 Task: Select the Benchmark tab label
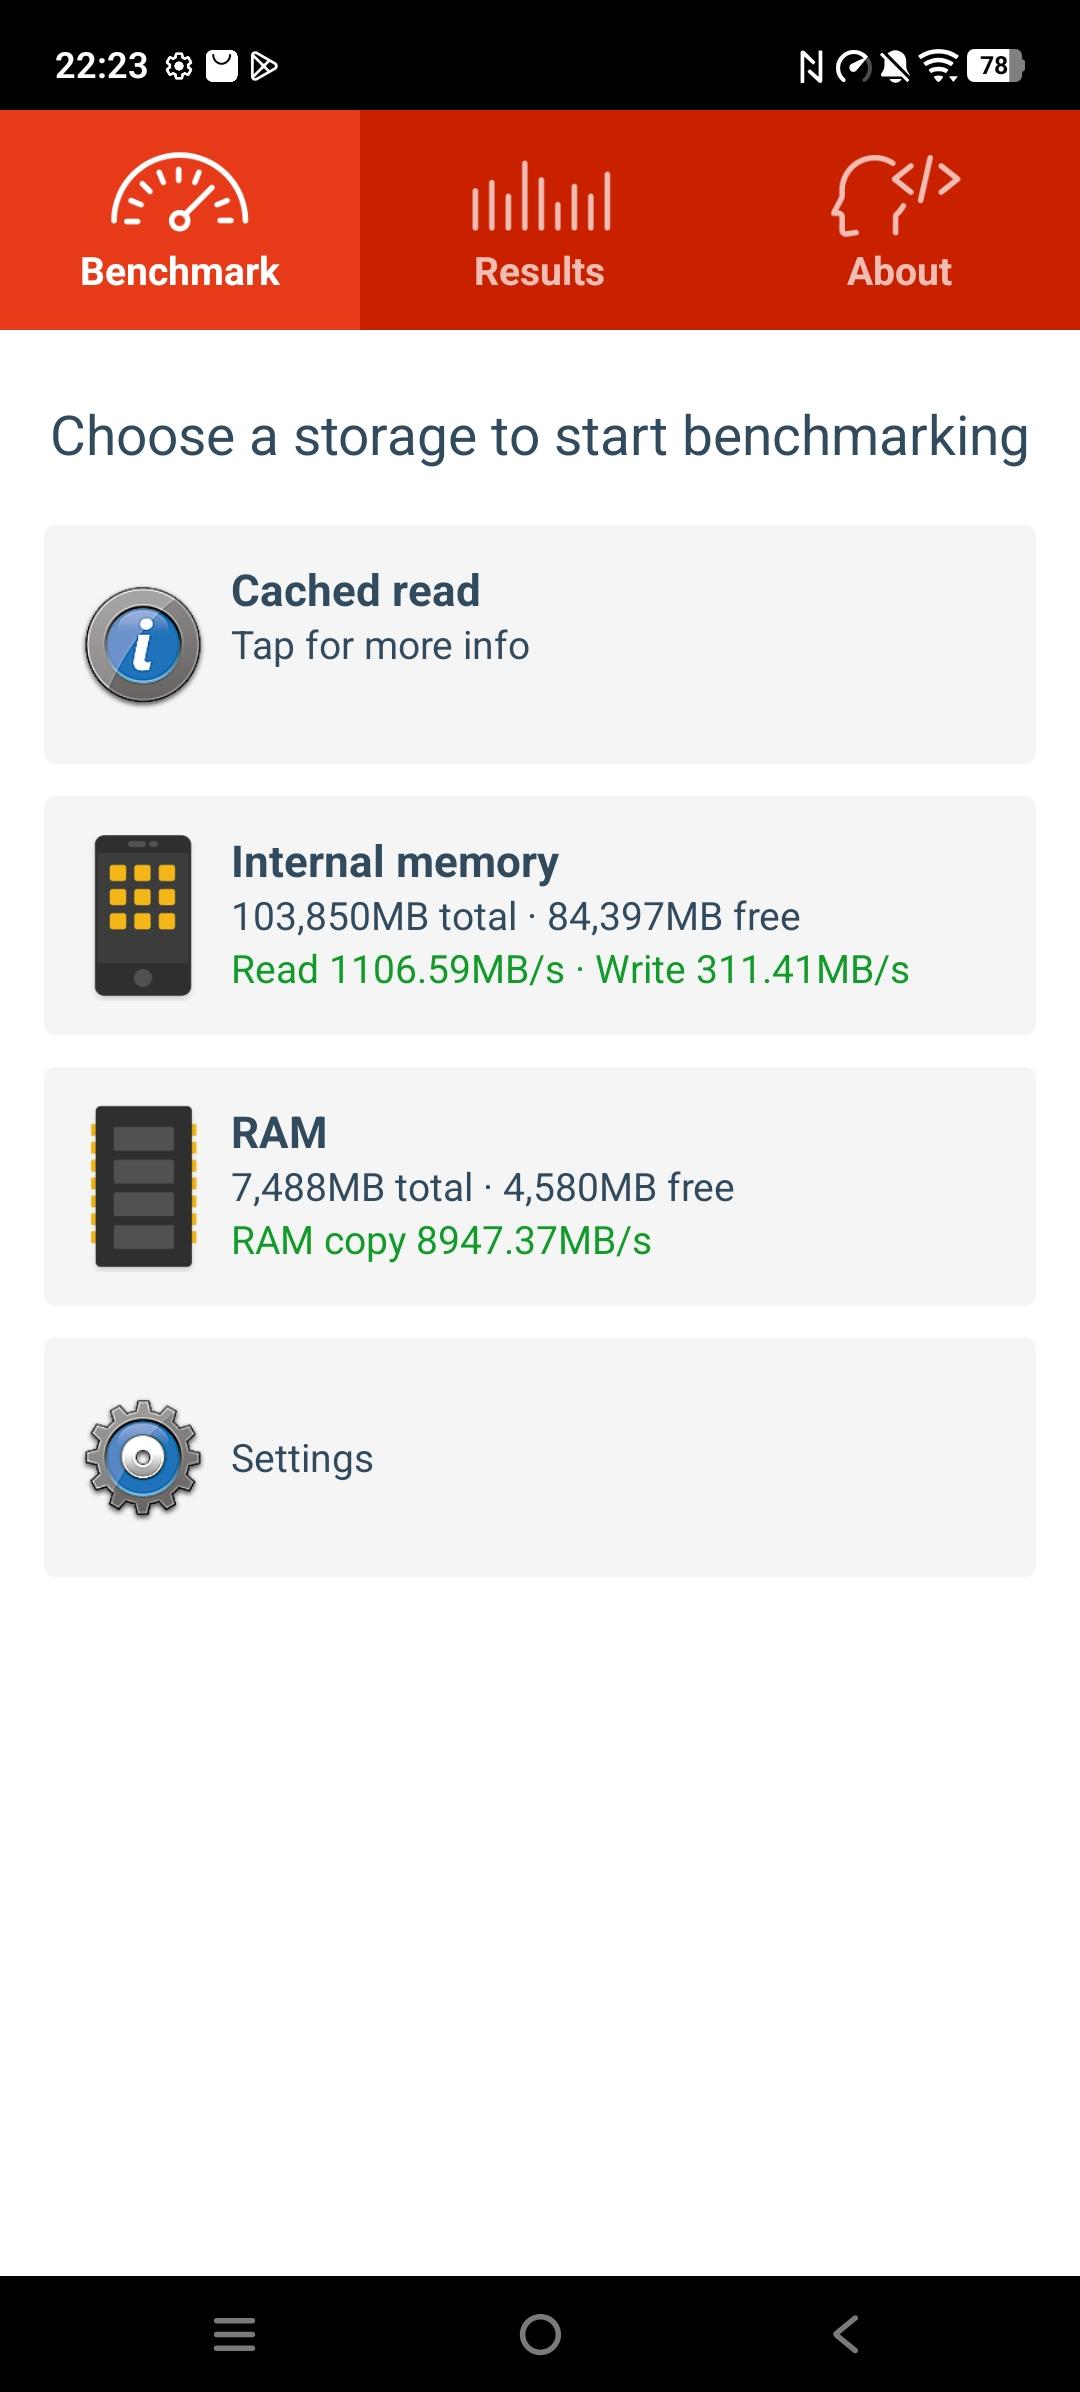tap(180, 272)
